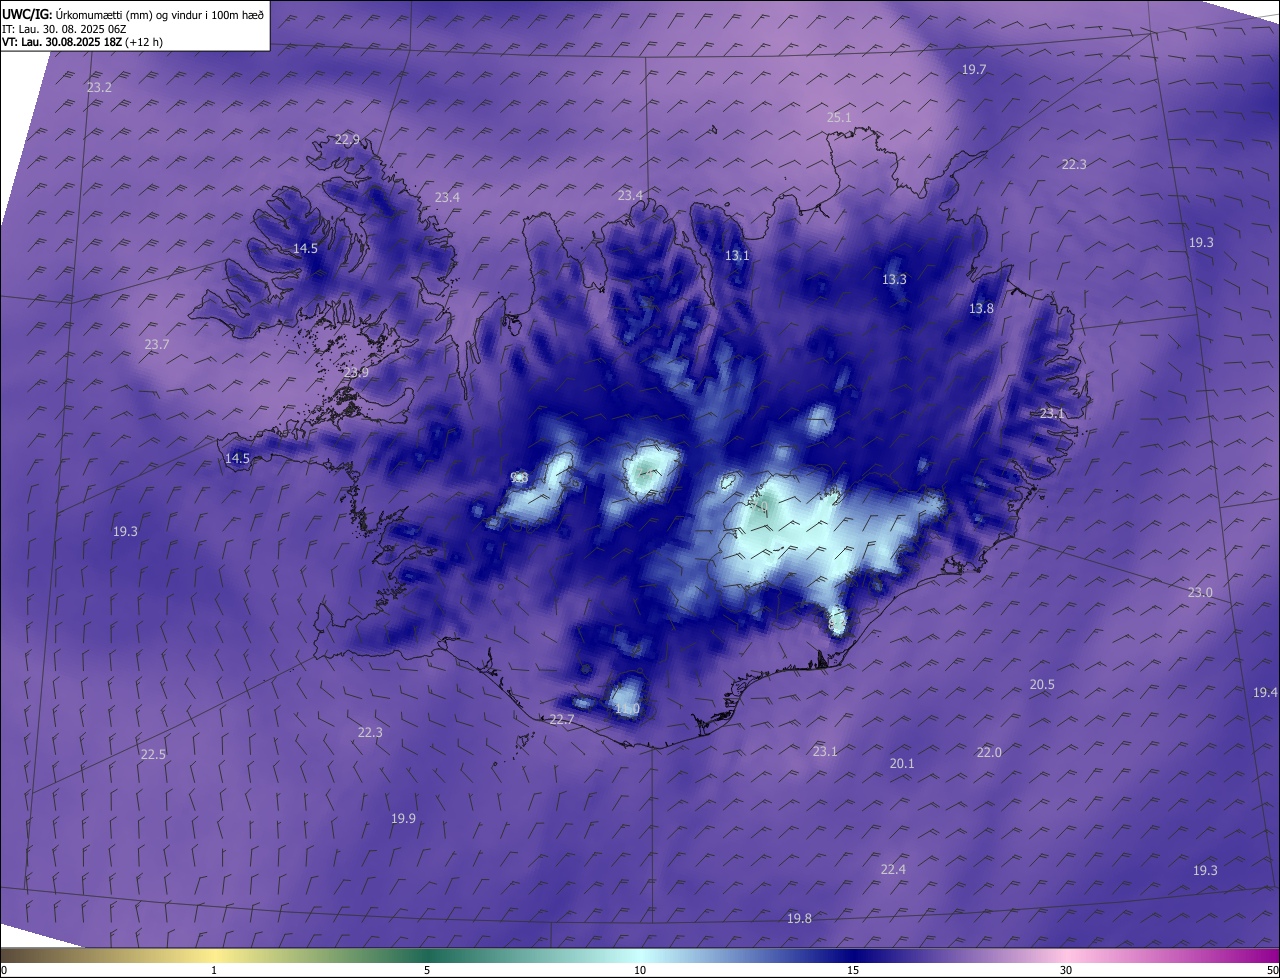The height and width of the screenshot is (978, 1280).
Task: Click the color scale tick labeled 1
Action: (214, 971)
